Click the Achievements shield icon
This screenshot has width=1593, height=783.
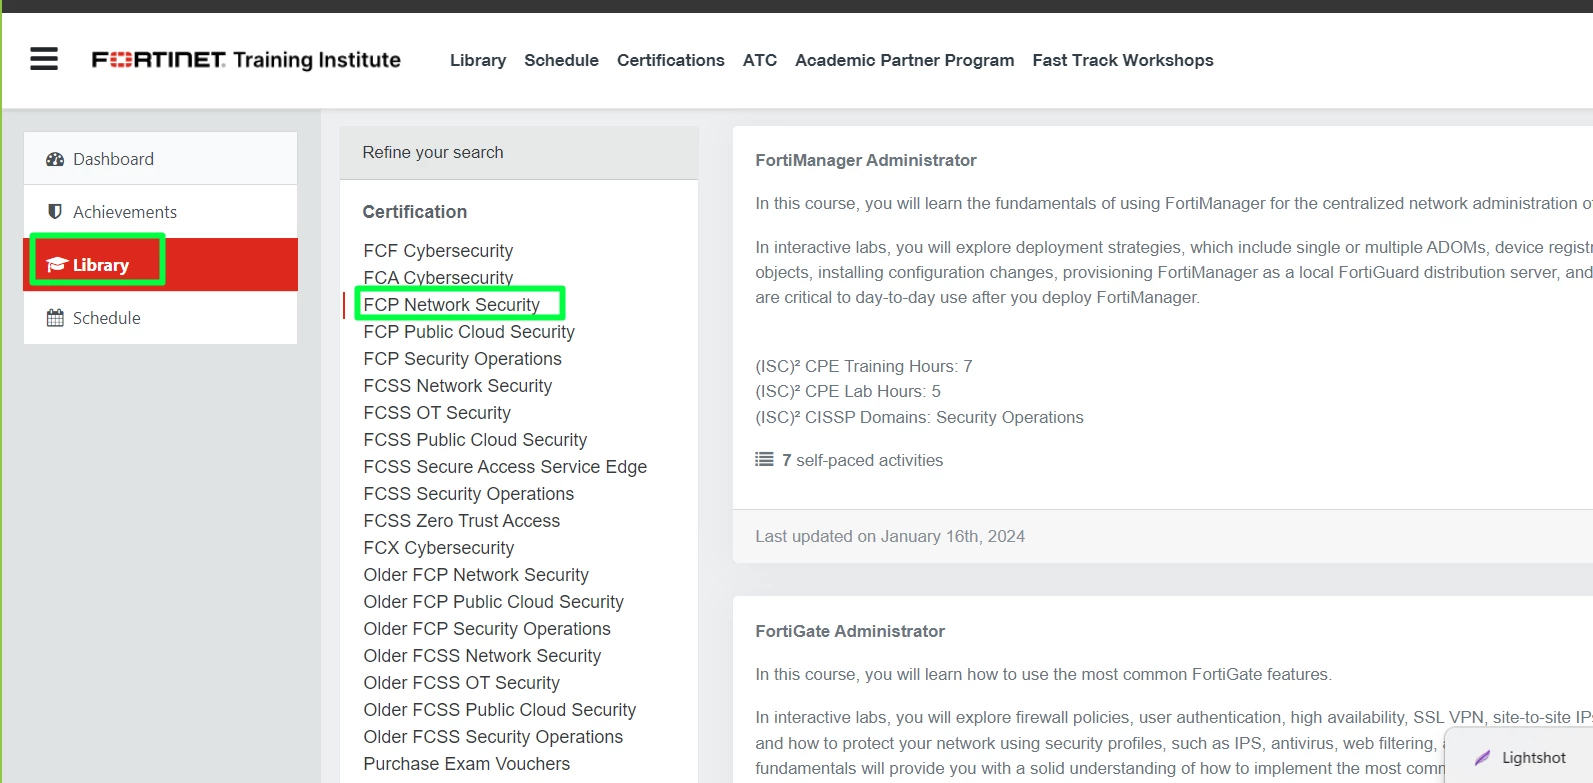pos(55,212)
